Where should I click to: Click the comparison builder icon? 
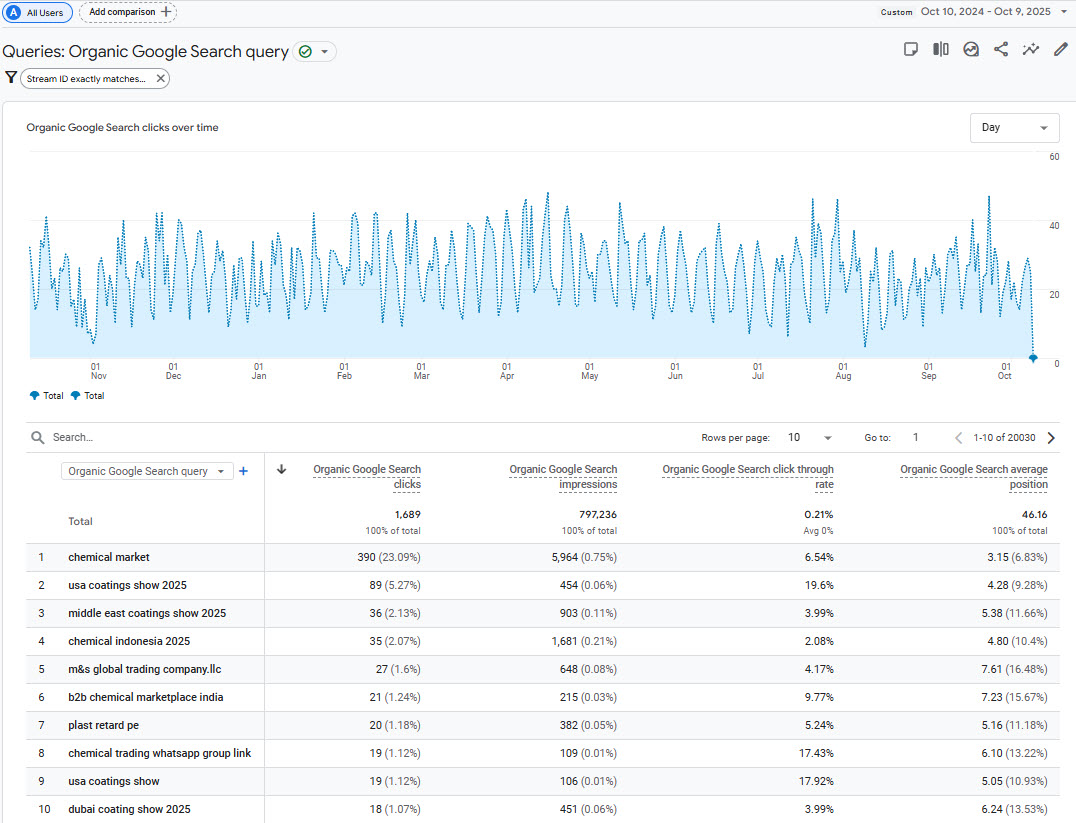coord(940,48)
